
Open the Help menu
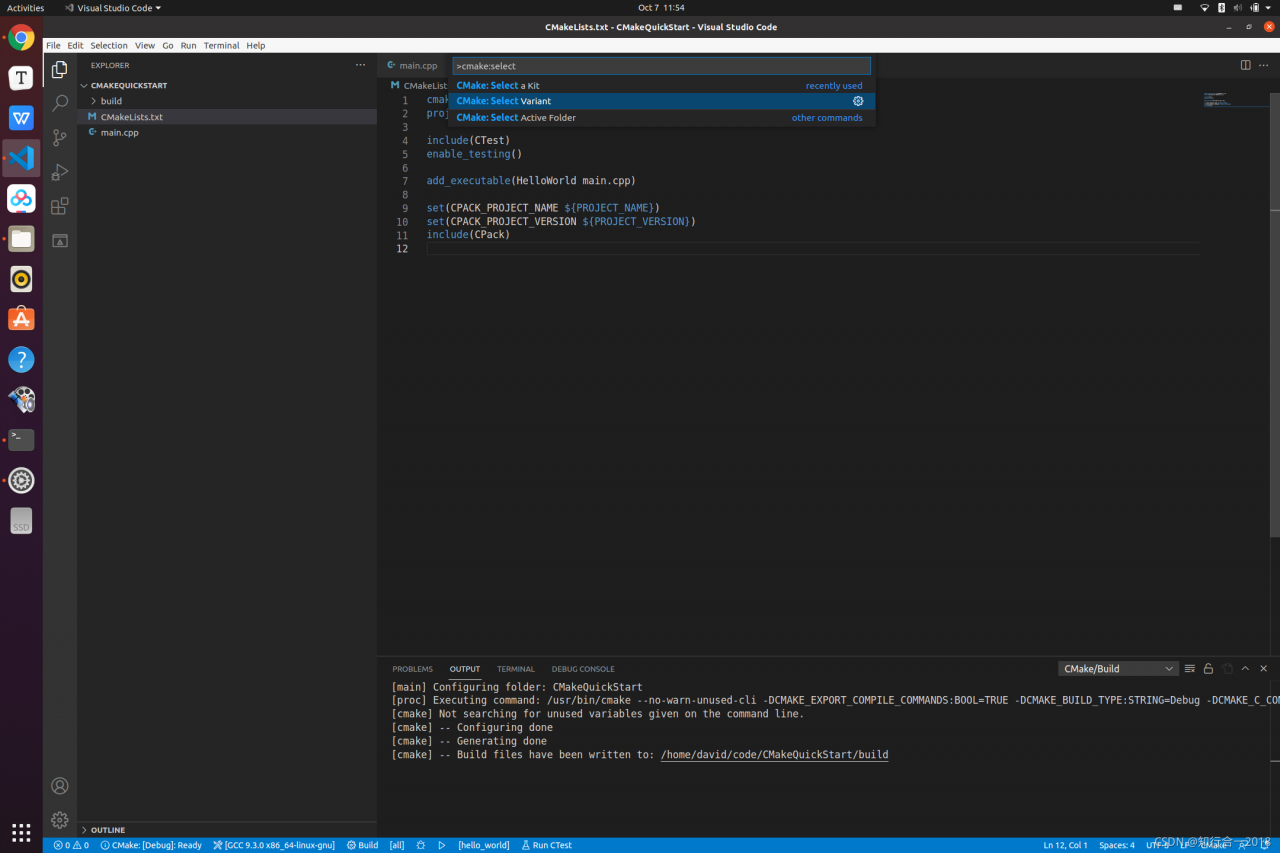[256, 45]
